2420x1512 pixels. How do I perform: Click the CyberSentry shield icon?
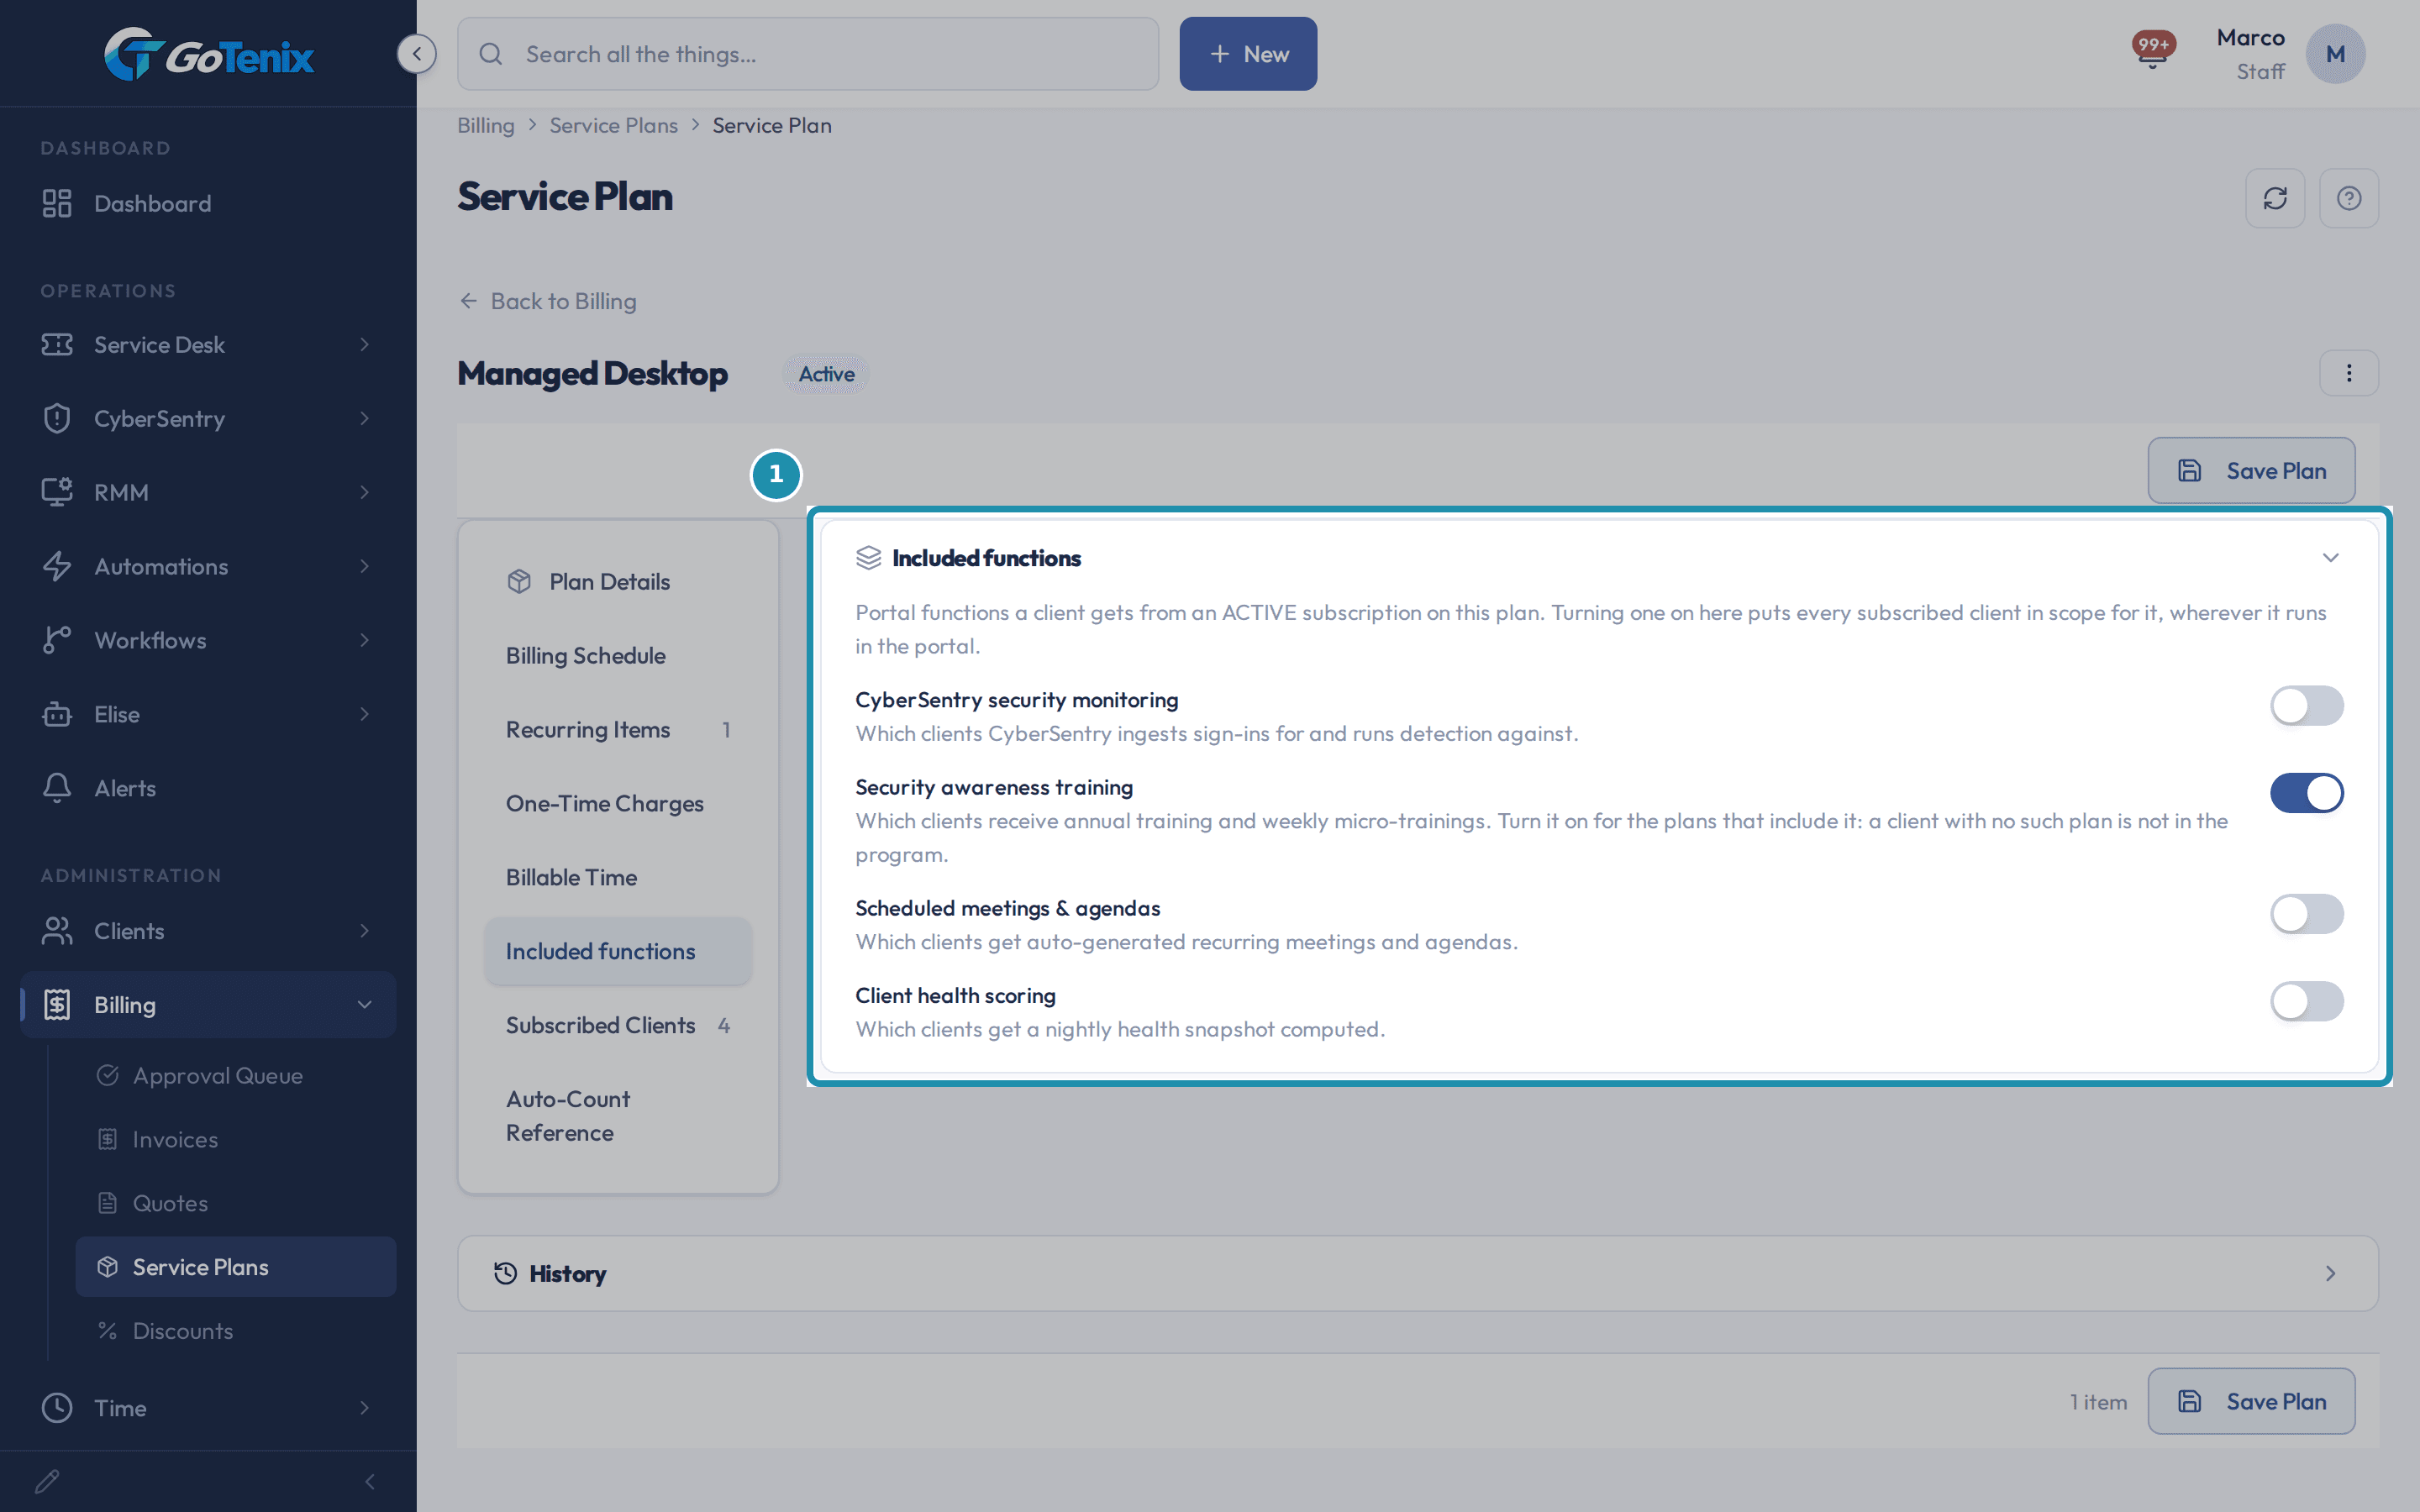57,418
